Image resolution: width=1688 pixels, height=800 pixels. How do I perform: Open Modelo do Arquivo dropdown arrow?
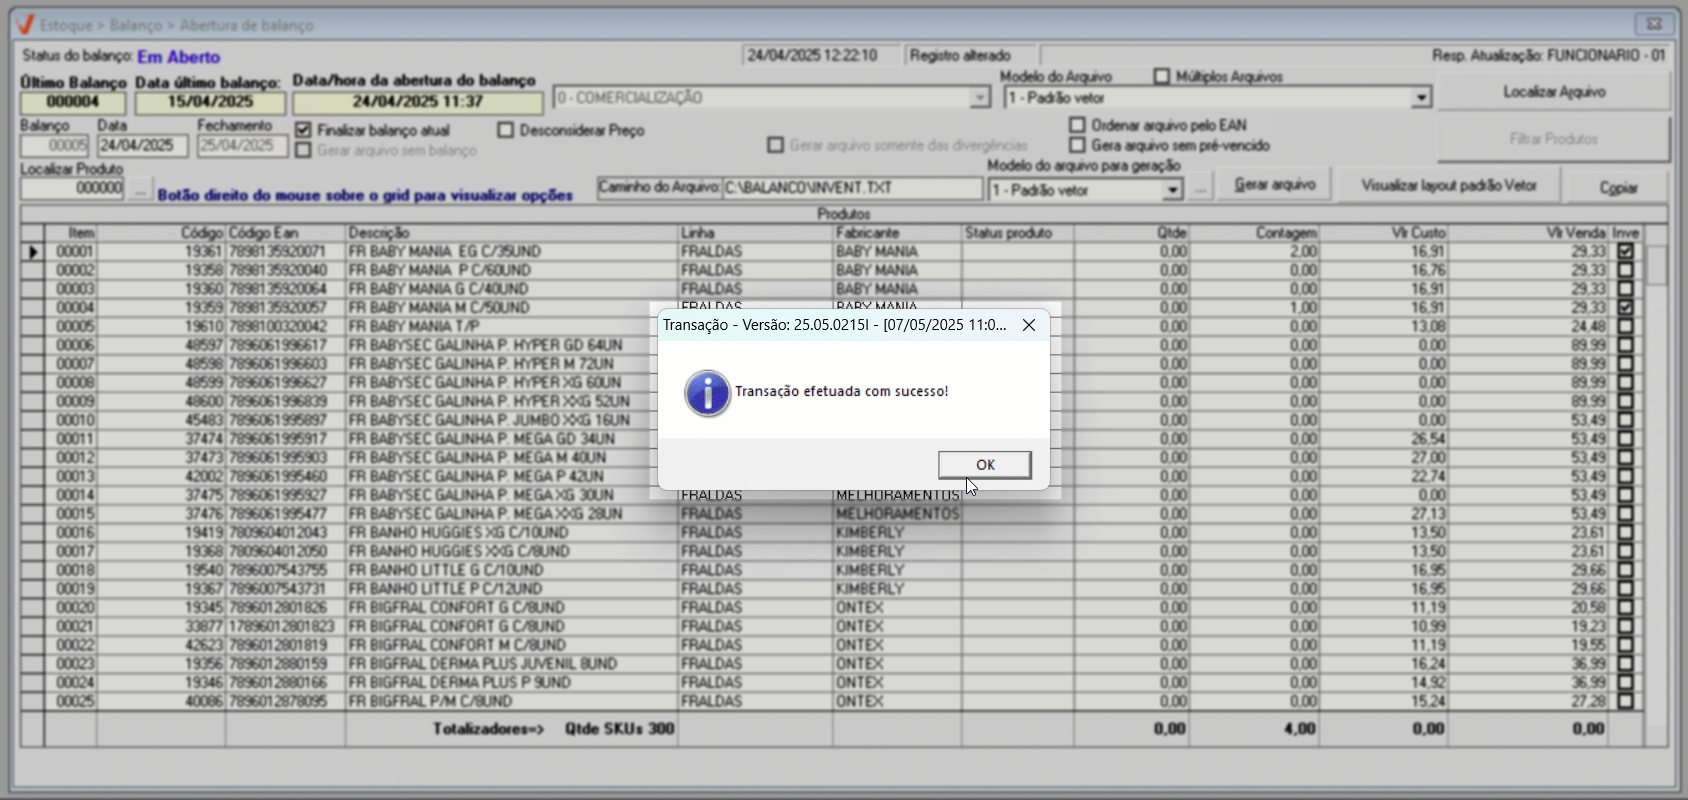tap(1420, 98)
